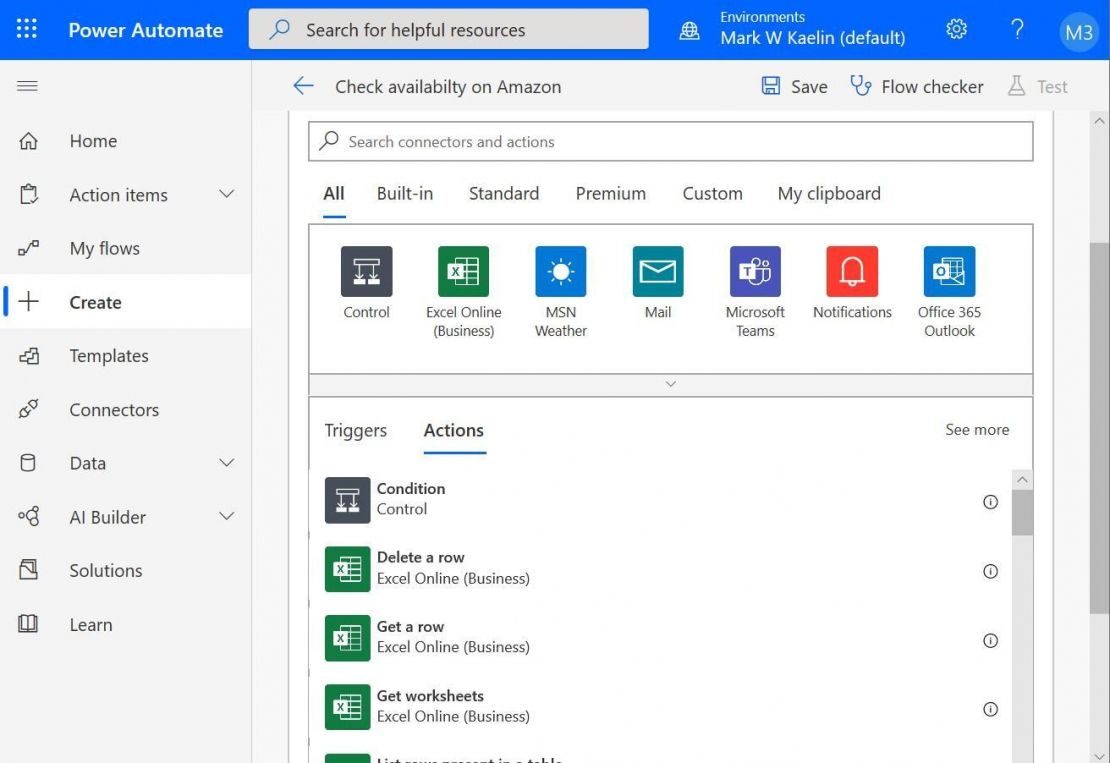The image size is (1110, 763).
Task: Open the MSN Weather connector
Action: [x=560, y=271]
